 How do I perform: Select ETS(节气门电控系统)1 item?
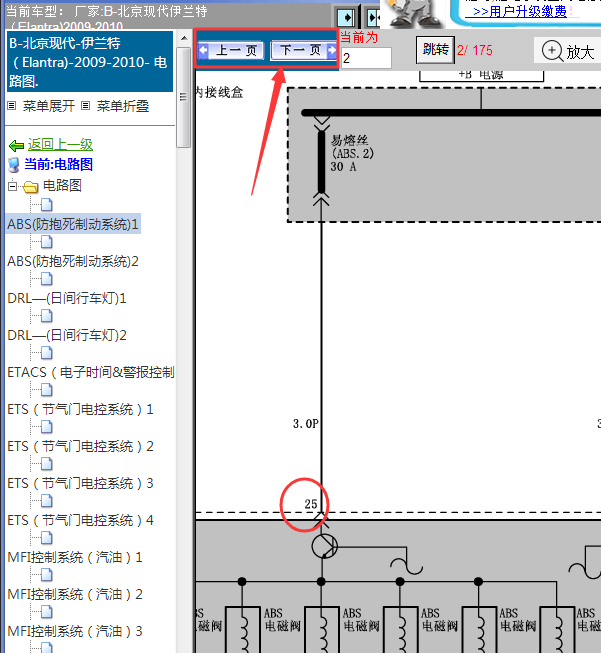point(80,409)
